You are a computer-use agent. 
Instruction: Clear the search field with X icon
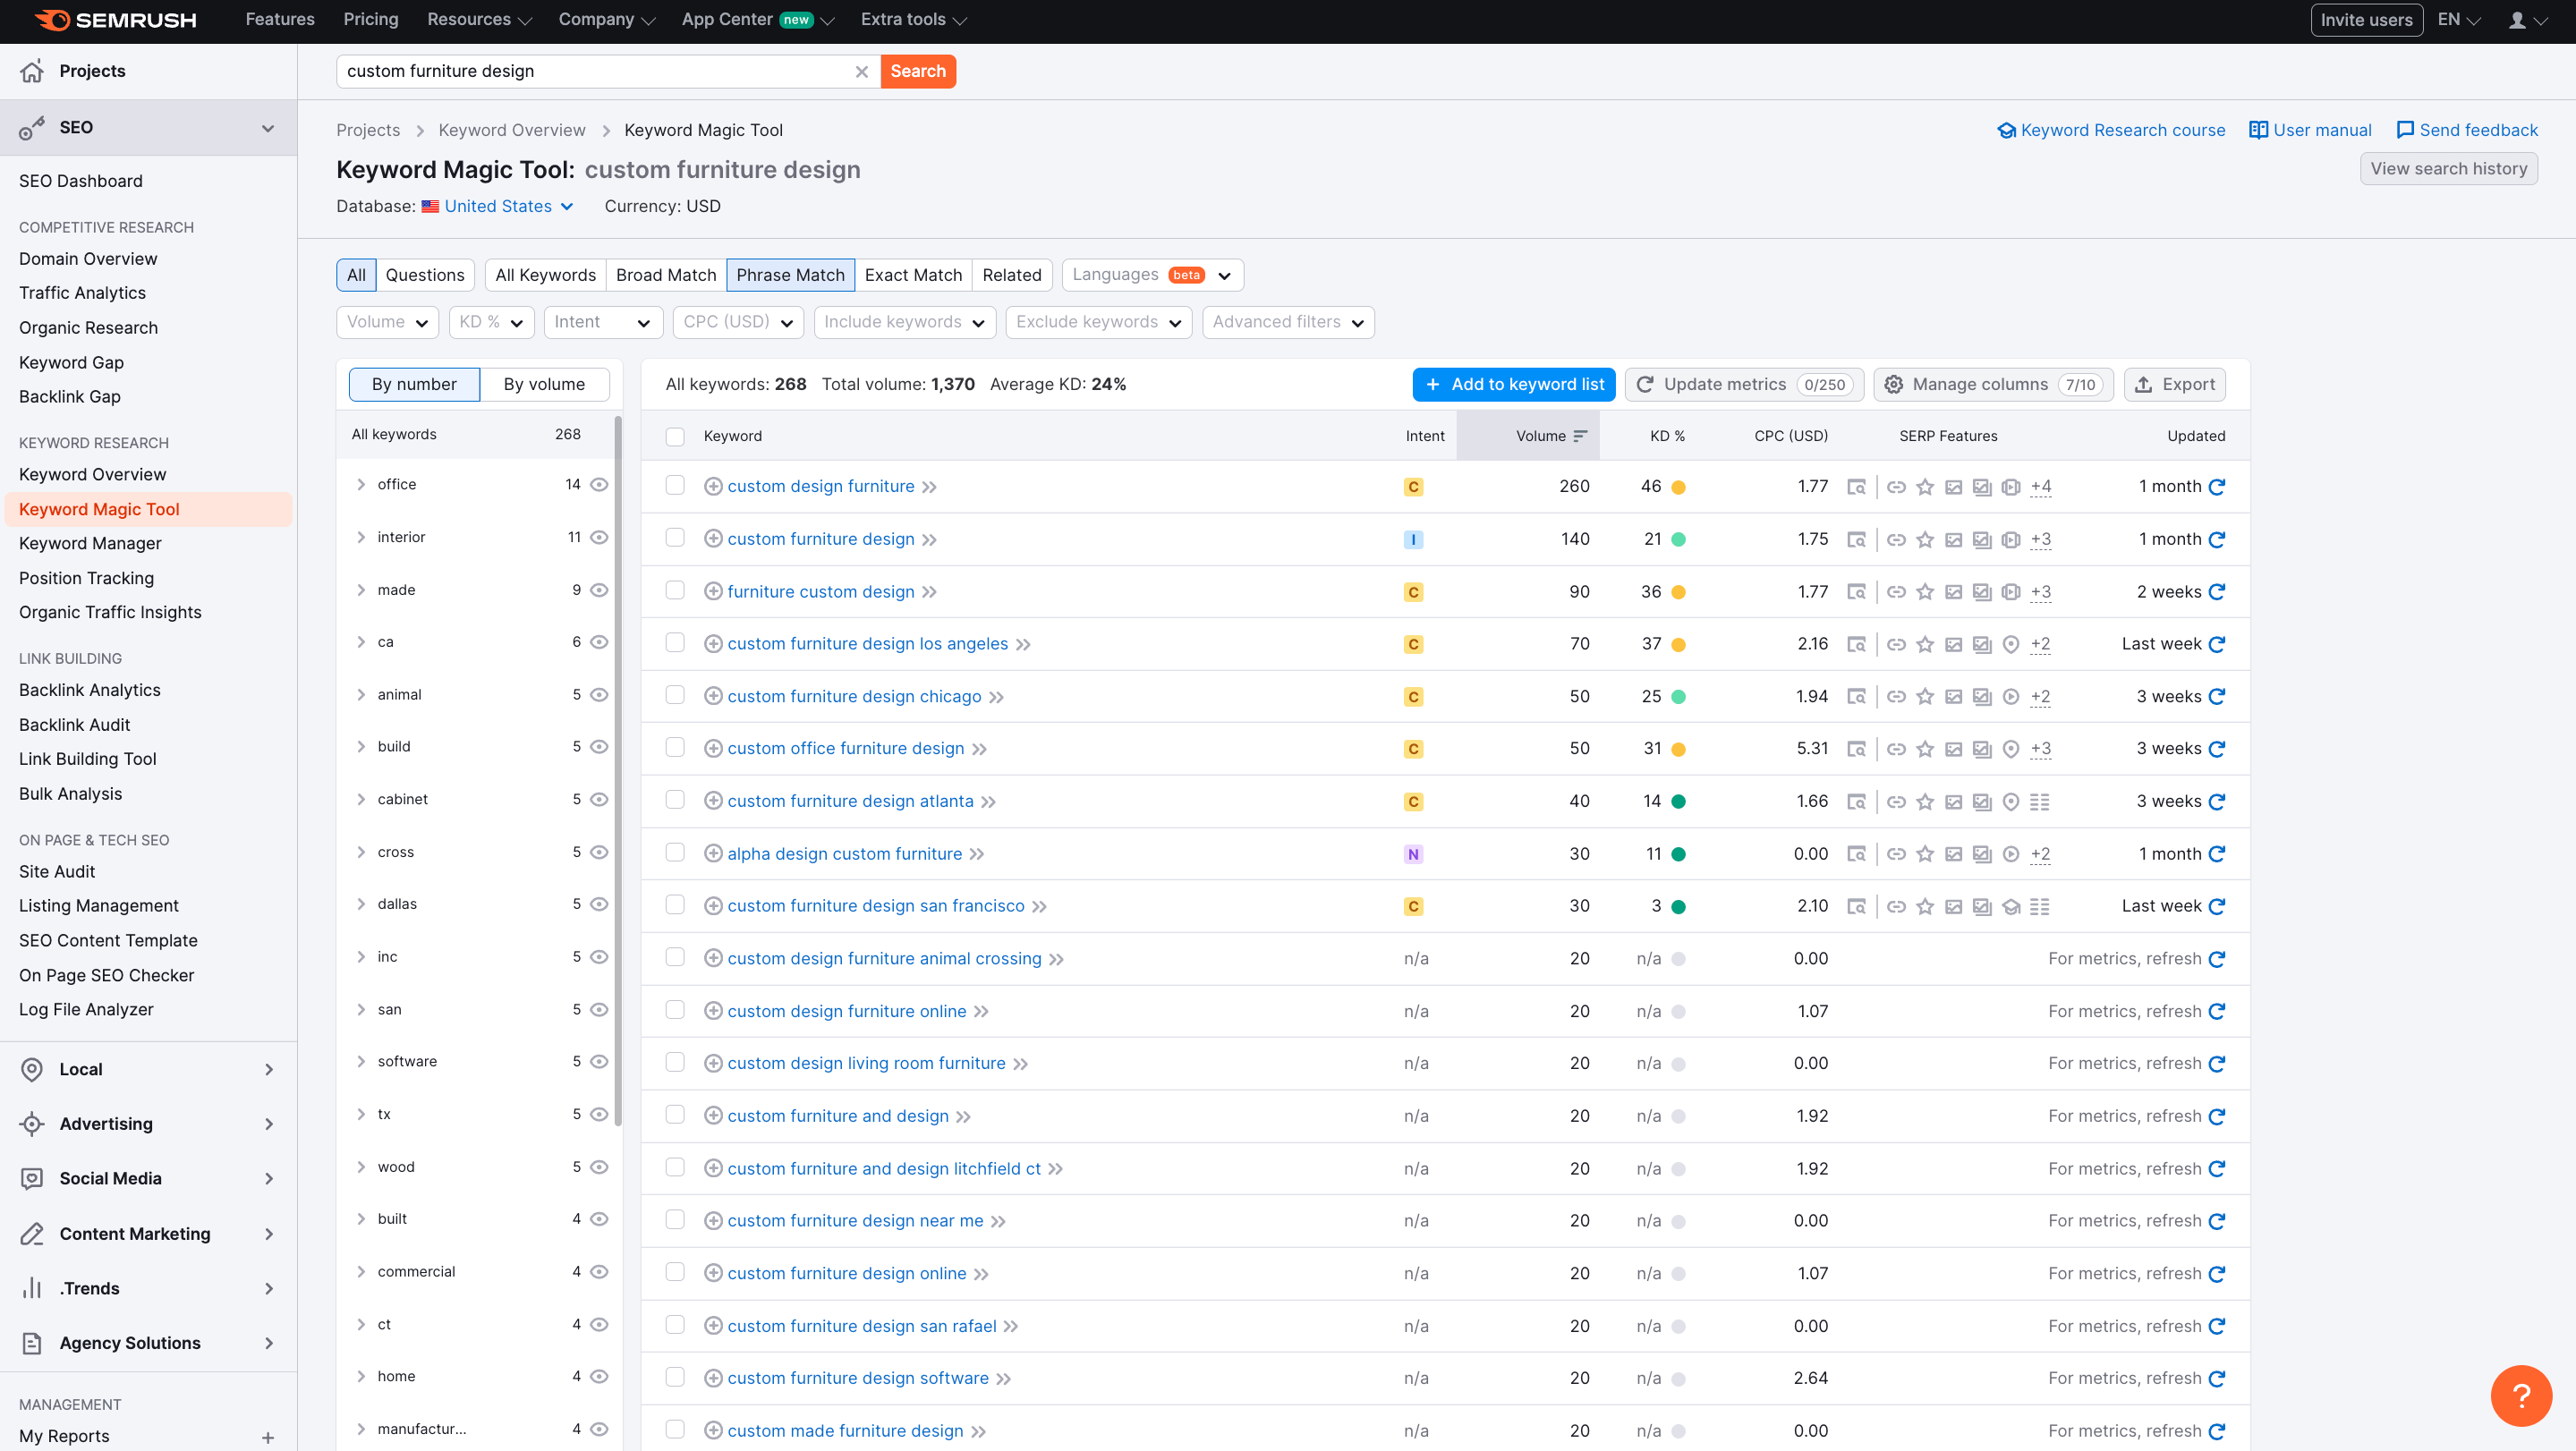pyautogui.click(x=861, y=72)
